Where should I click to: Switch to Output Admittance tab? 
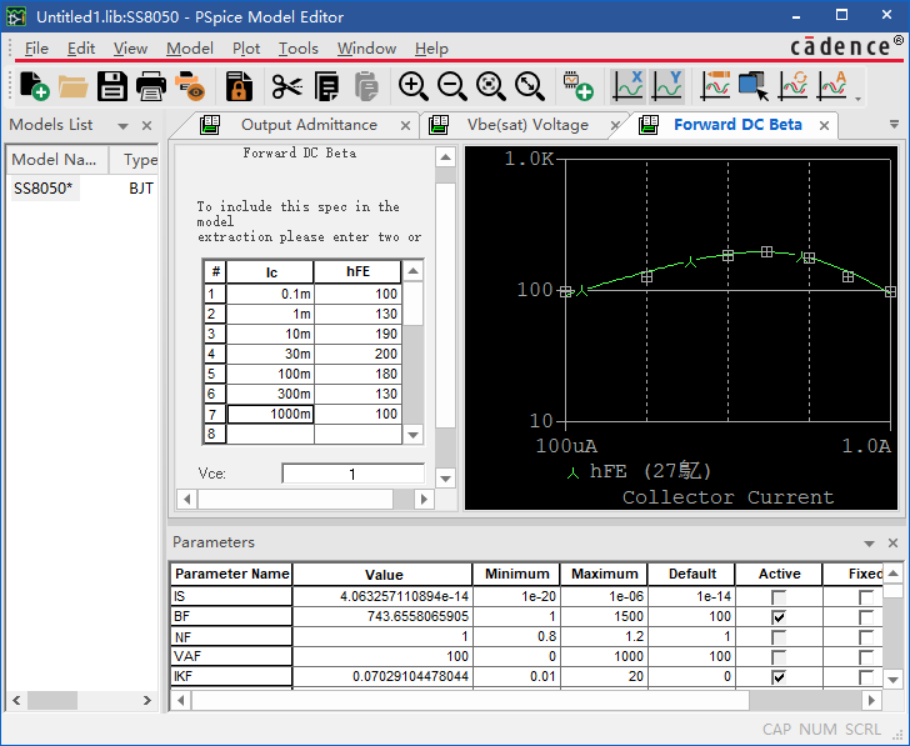tap(309, 125)
